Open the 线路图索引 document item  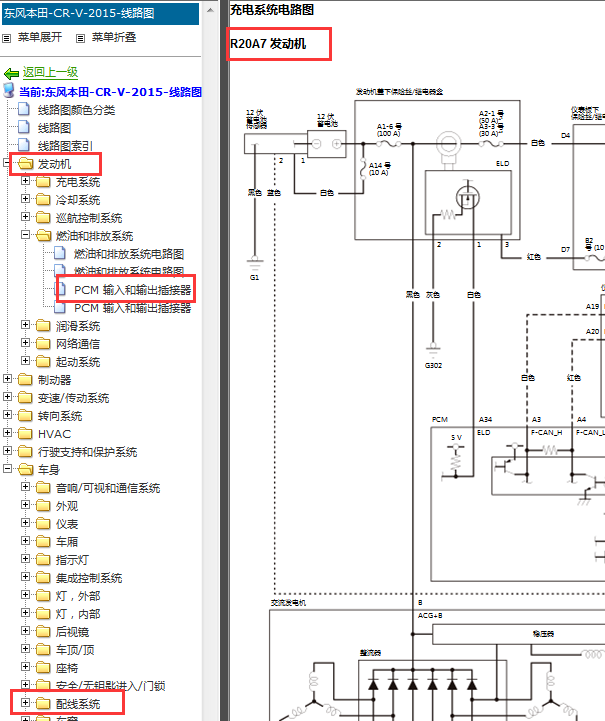65,146
